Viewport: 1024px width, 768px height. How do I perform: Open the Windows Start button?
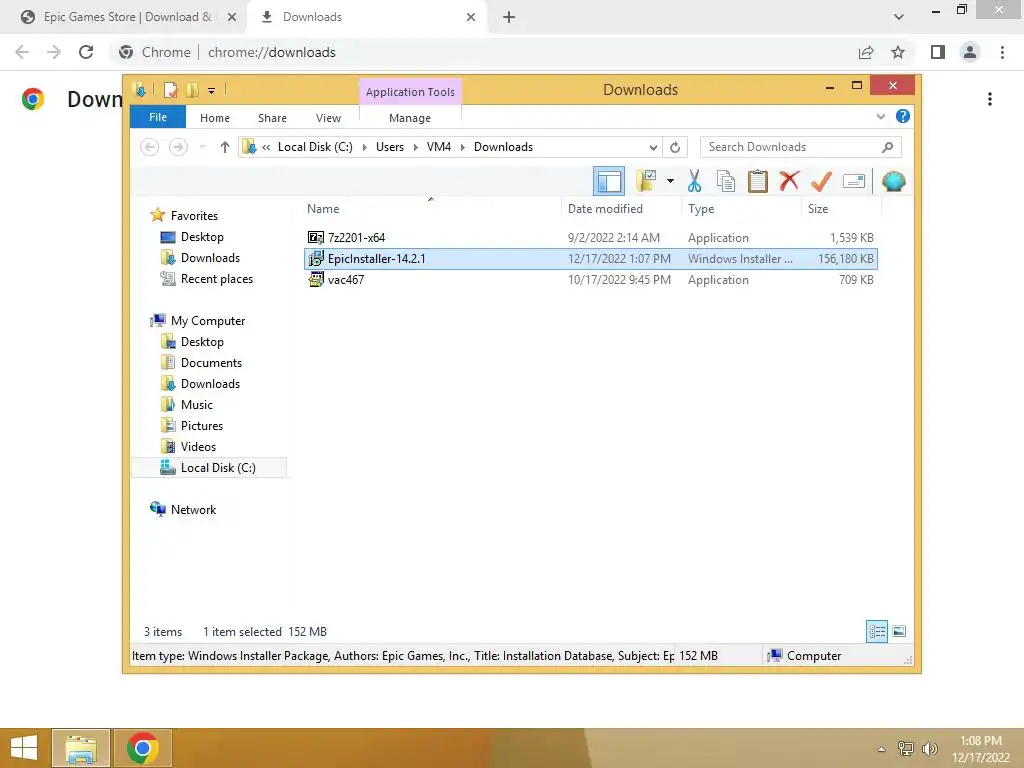pos(24,748)
